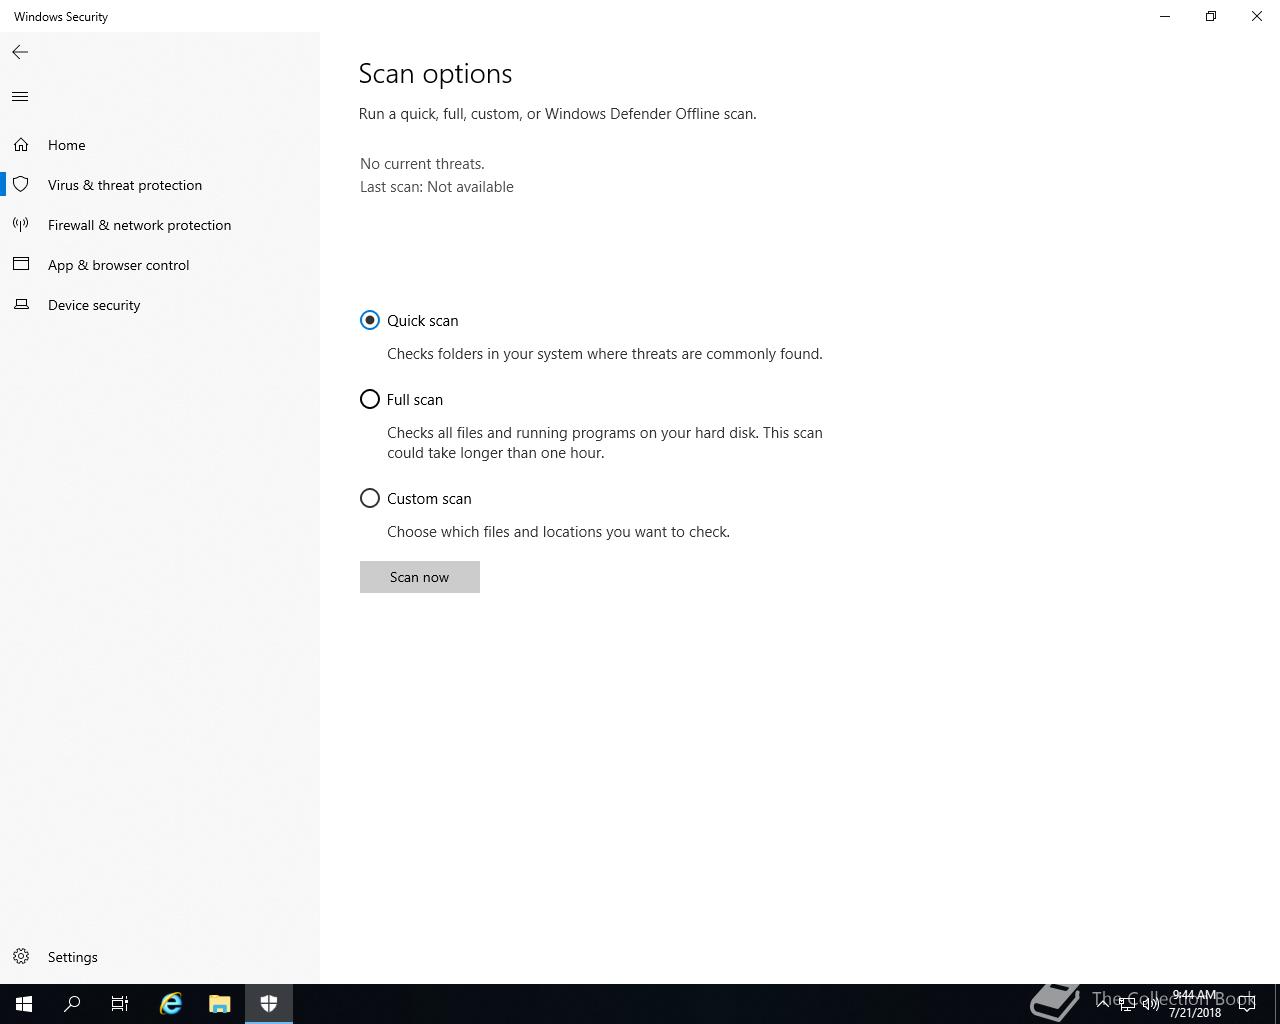
Task: Open the Action Center notifications icon
Action: [x=1248, y=1004]
